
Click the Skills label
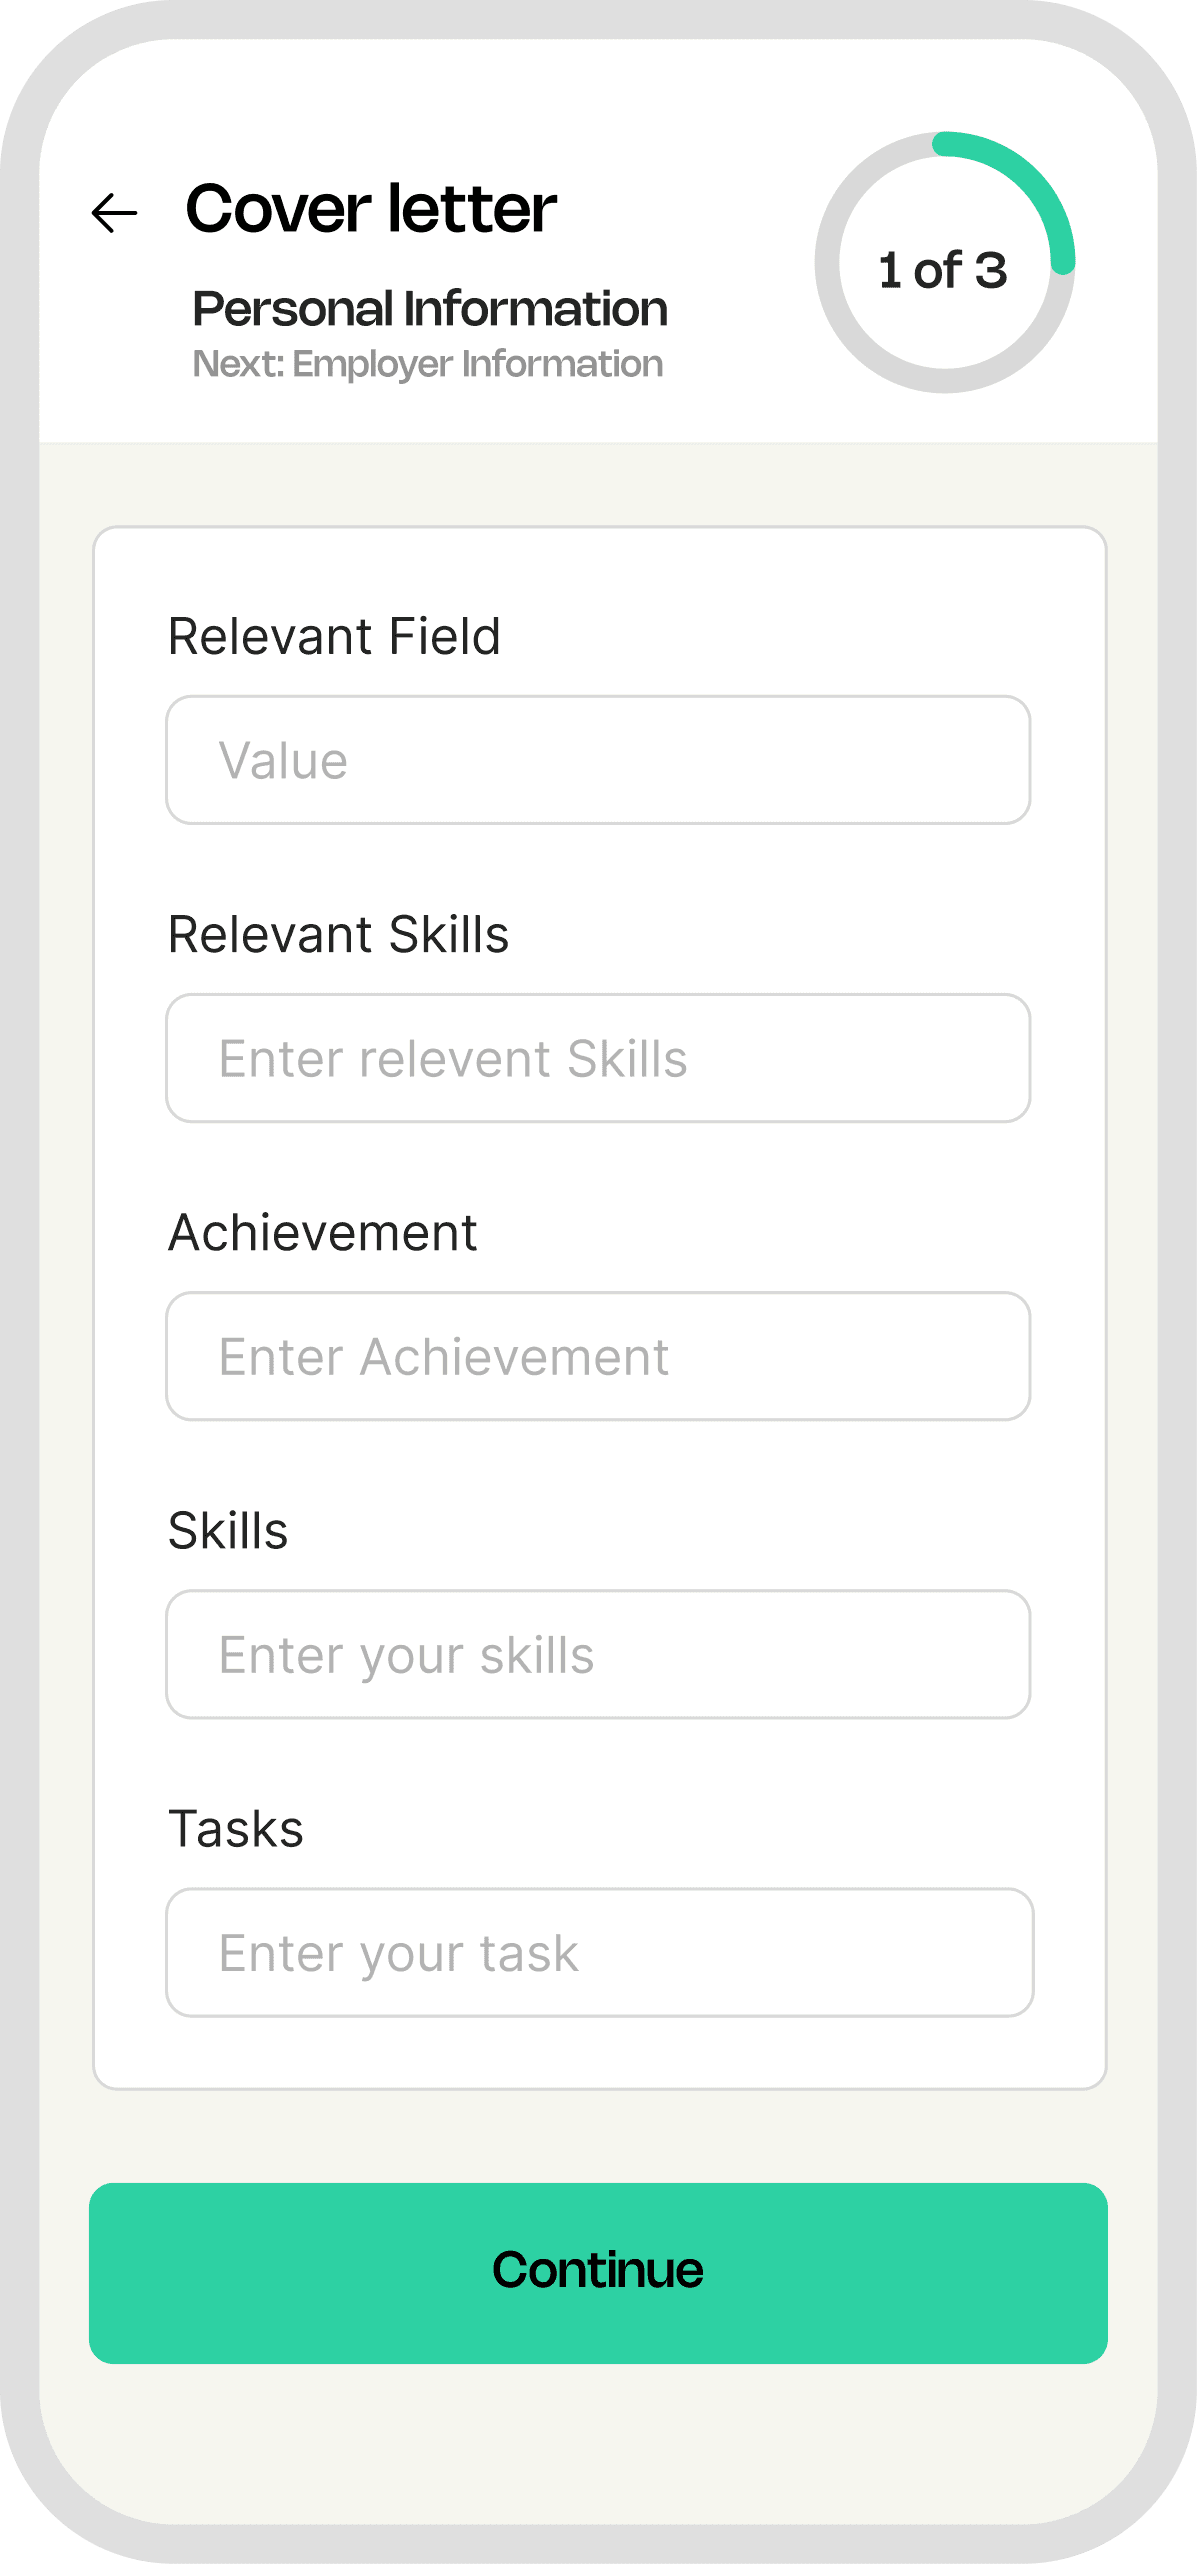tap(227, 1530)
